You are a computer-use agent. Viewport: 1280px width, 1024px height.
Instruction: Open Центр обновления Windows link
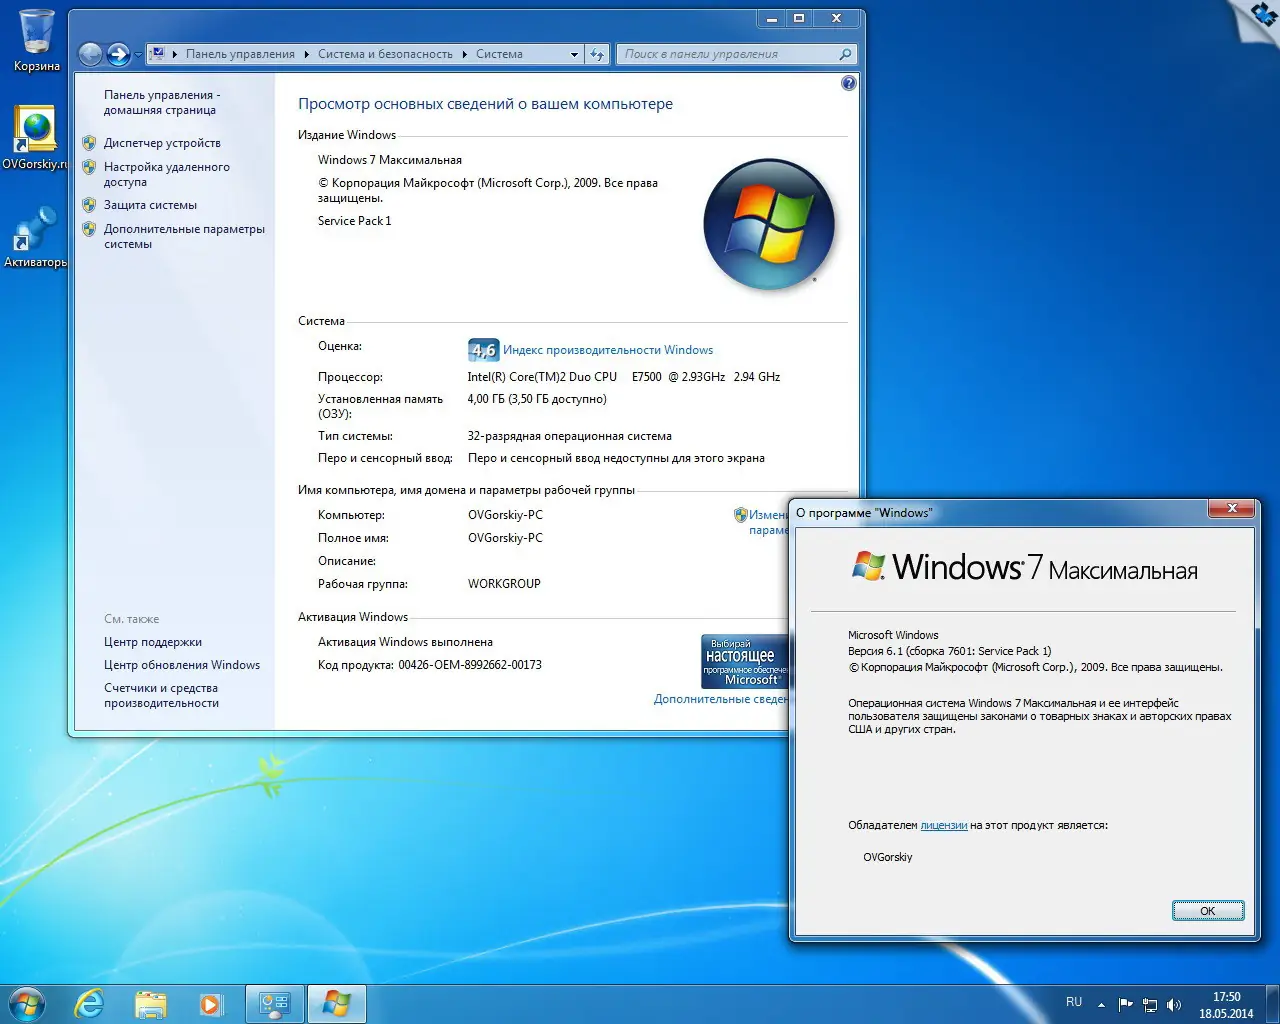182,665
